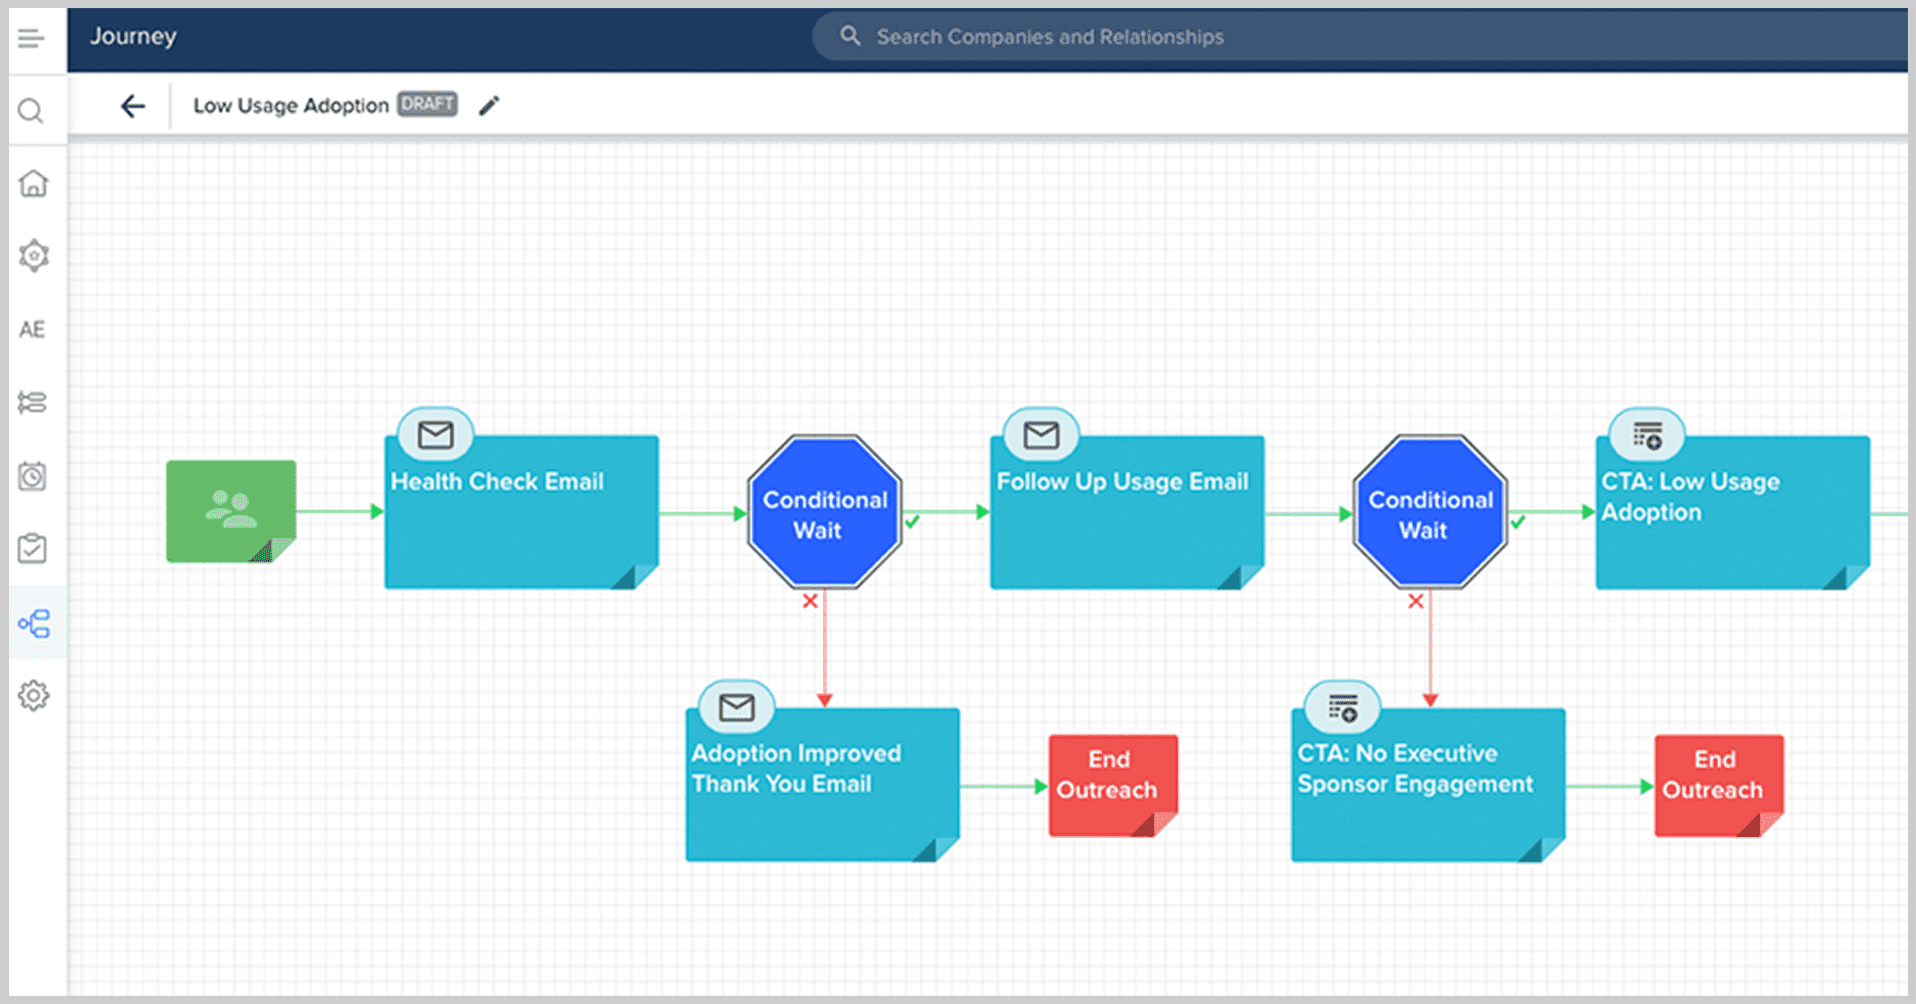Open the clipboard checklist icon in sidebar
This screenshot has height=1004, width=1916.
click(x=32, y=548)
